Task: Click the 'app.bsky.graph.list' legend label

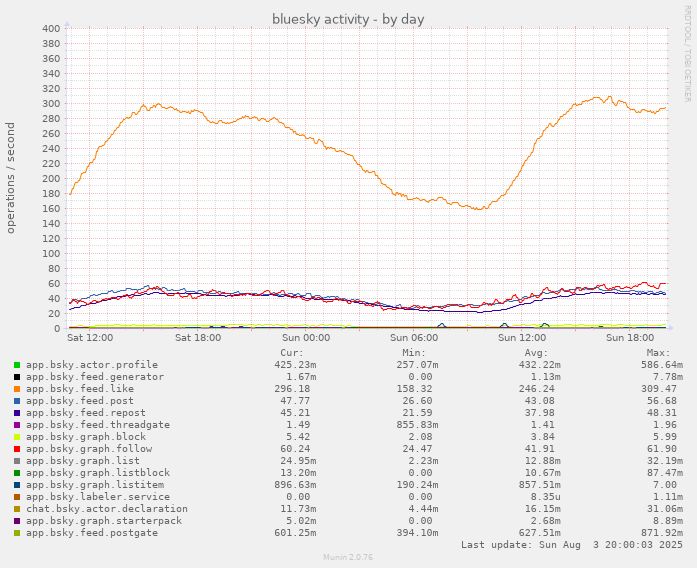Action: 83,461
